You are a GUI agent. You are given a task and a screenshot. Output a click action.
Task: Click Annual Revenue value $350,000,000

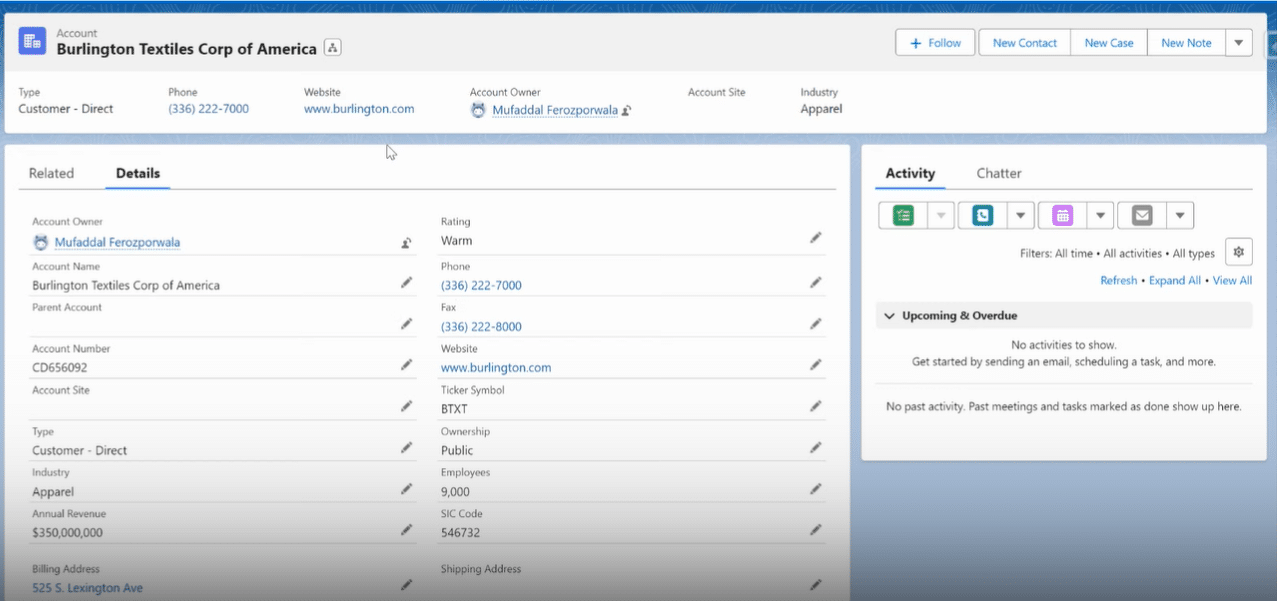(x=67, y=533)
